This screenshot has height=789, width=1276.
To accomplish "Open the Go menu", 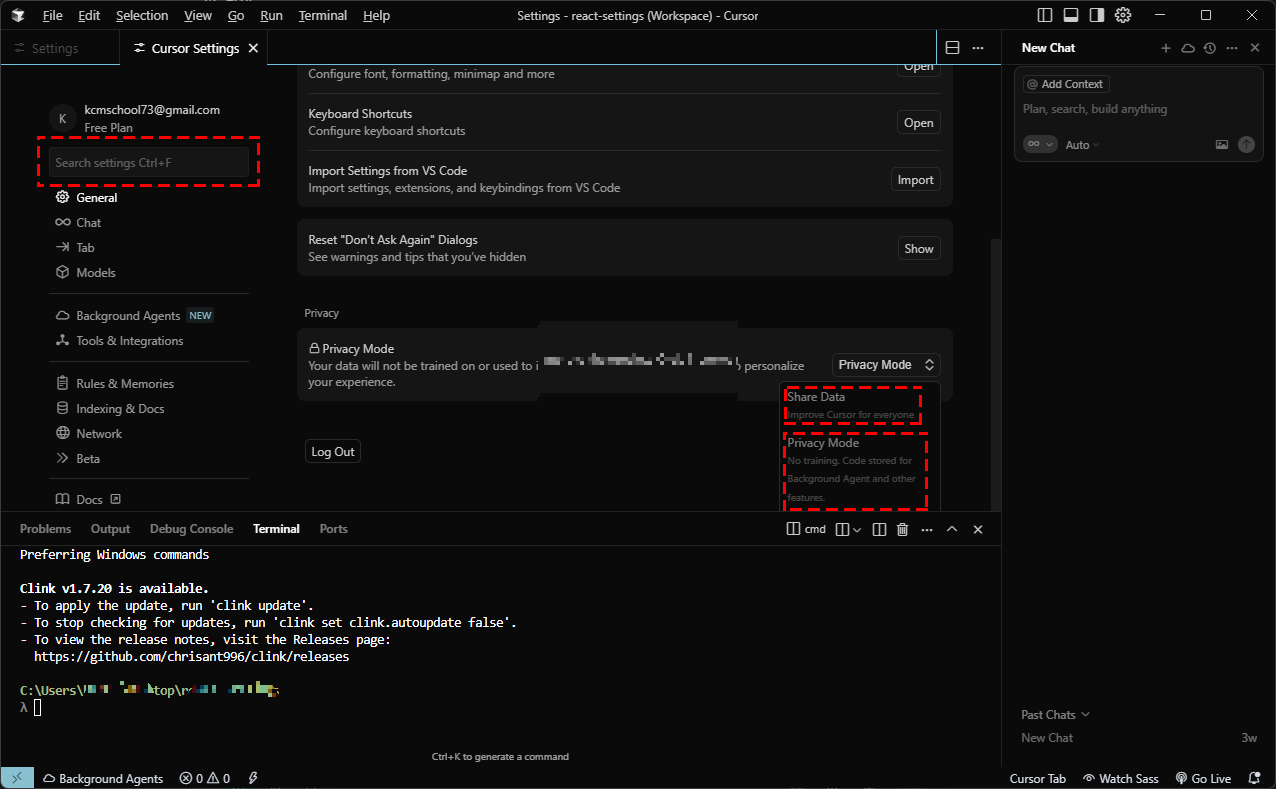I will [236, 15].
